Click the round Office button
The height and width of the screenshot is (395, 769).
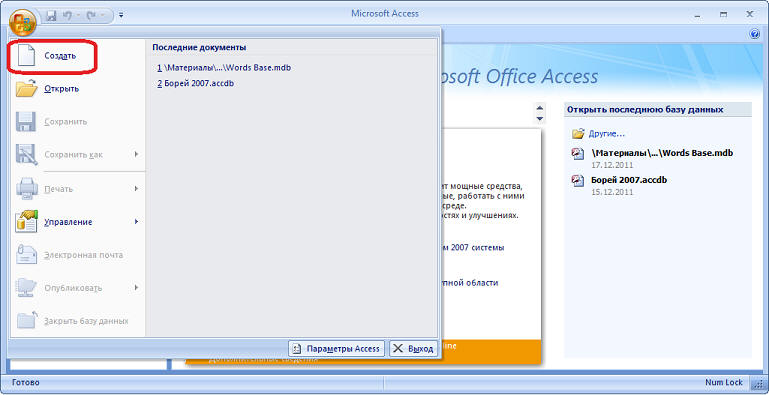pos(23,23)
